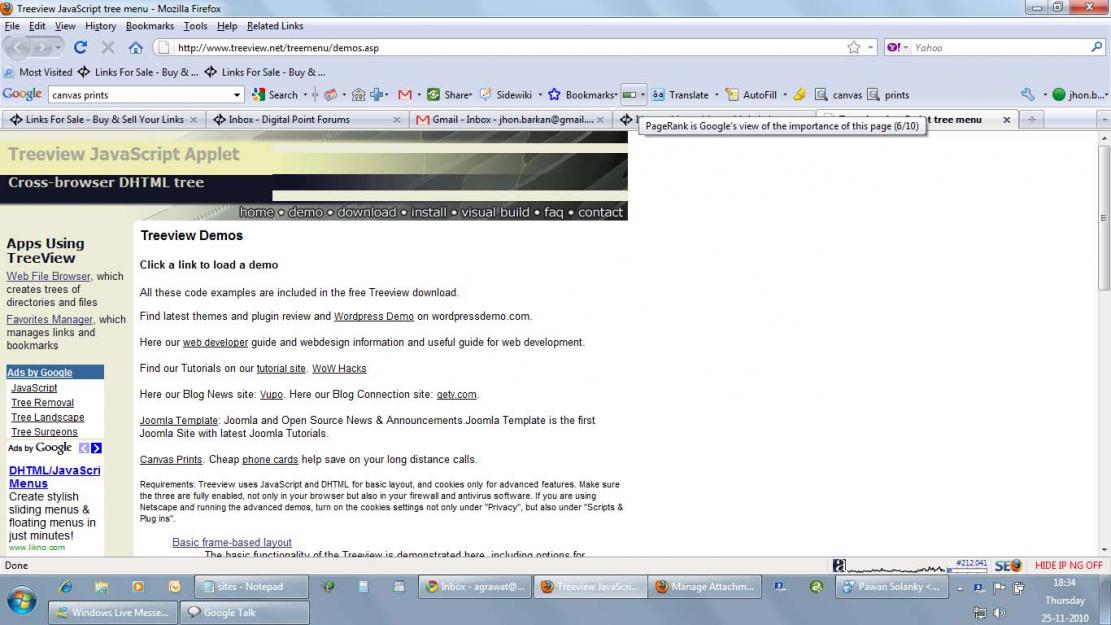Click the page vertical scrollbar thumb
Viewport: 1111px width, 625px height.
[1104, 217]
